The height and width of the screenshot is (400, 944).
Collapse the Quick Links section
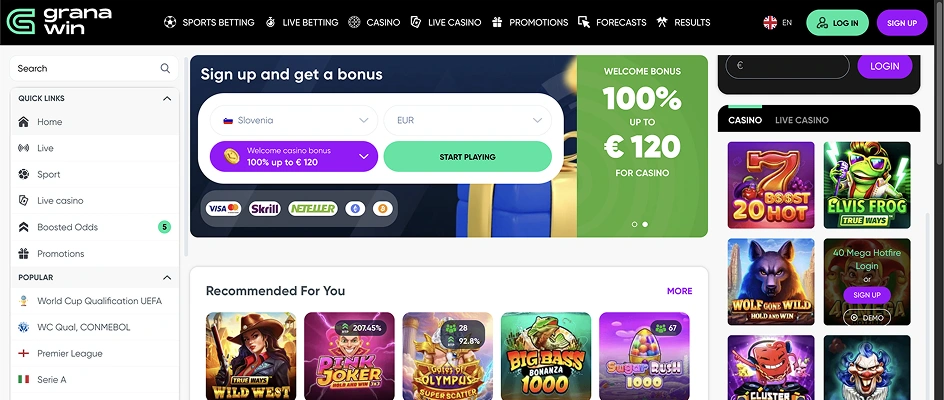[x=167, y=98]
